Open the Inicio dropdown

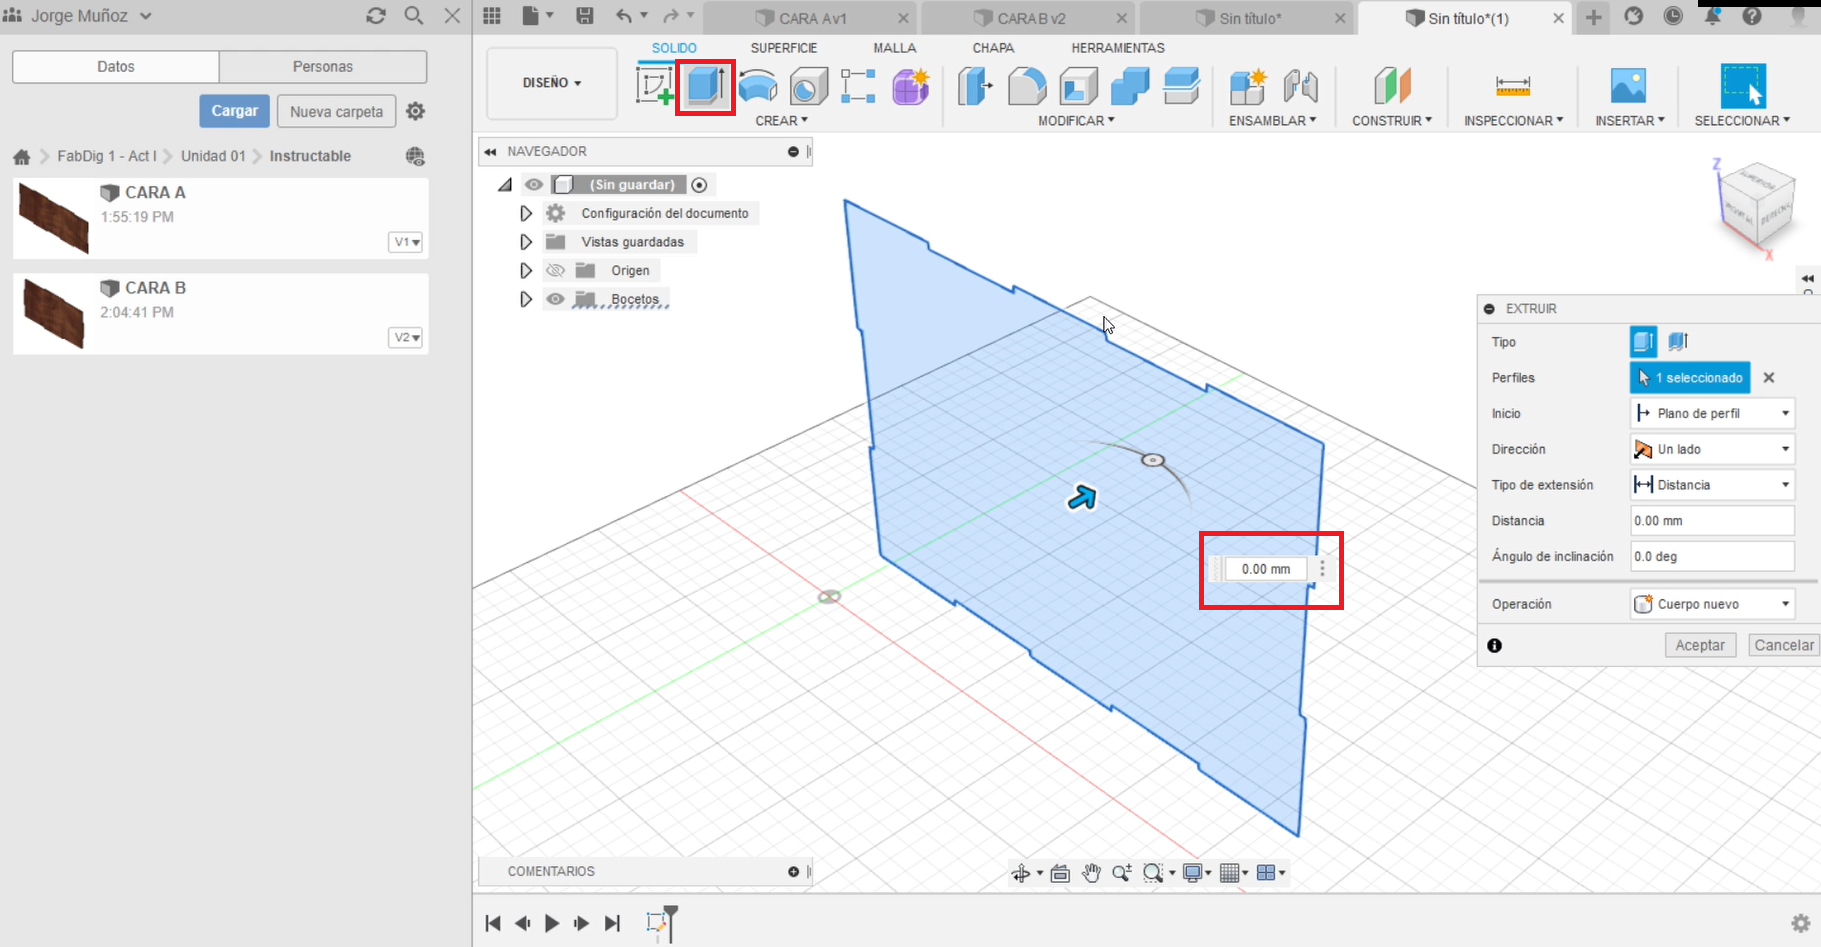[1712, 413]
